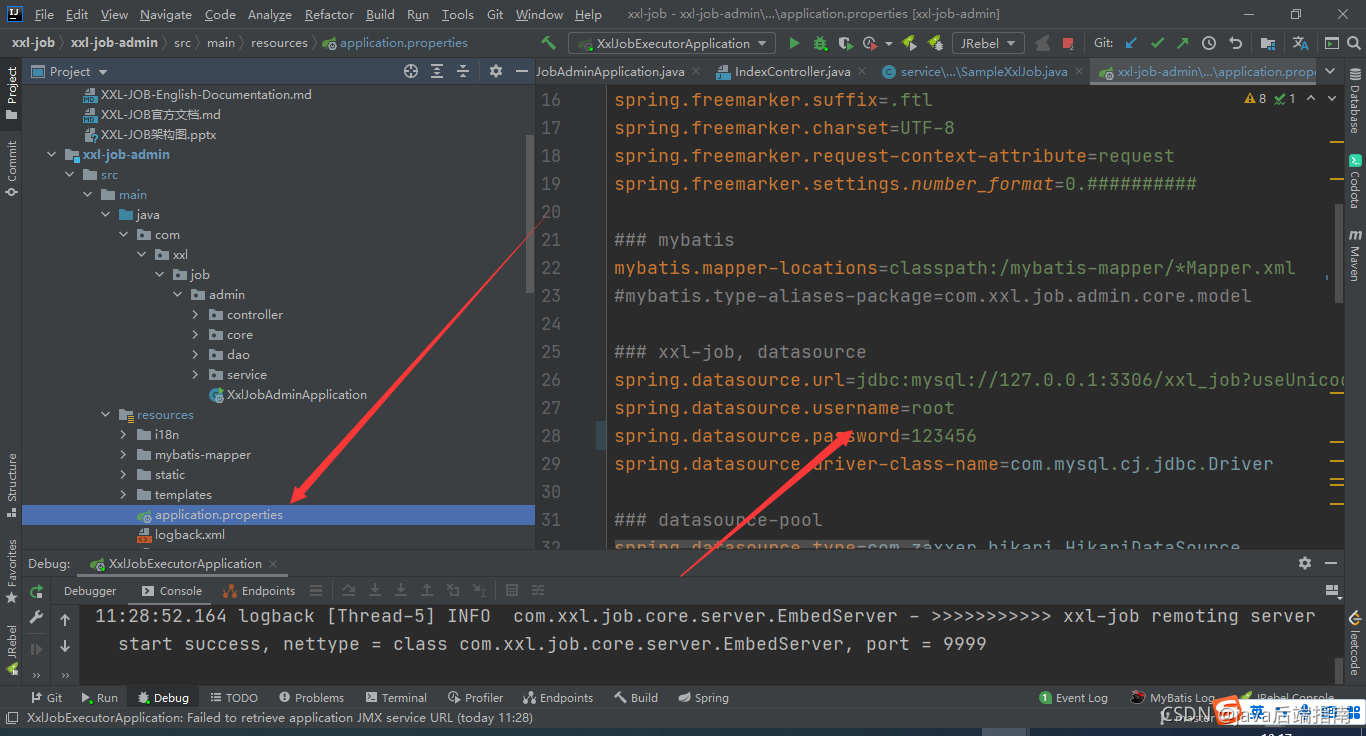Collapse the xxl-job-admin module node
This screenshot has width=1366, height=736.
[52, 155]
